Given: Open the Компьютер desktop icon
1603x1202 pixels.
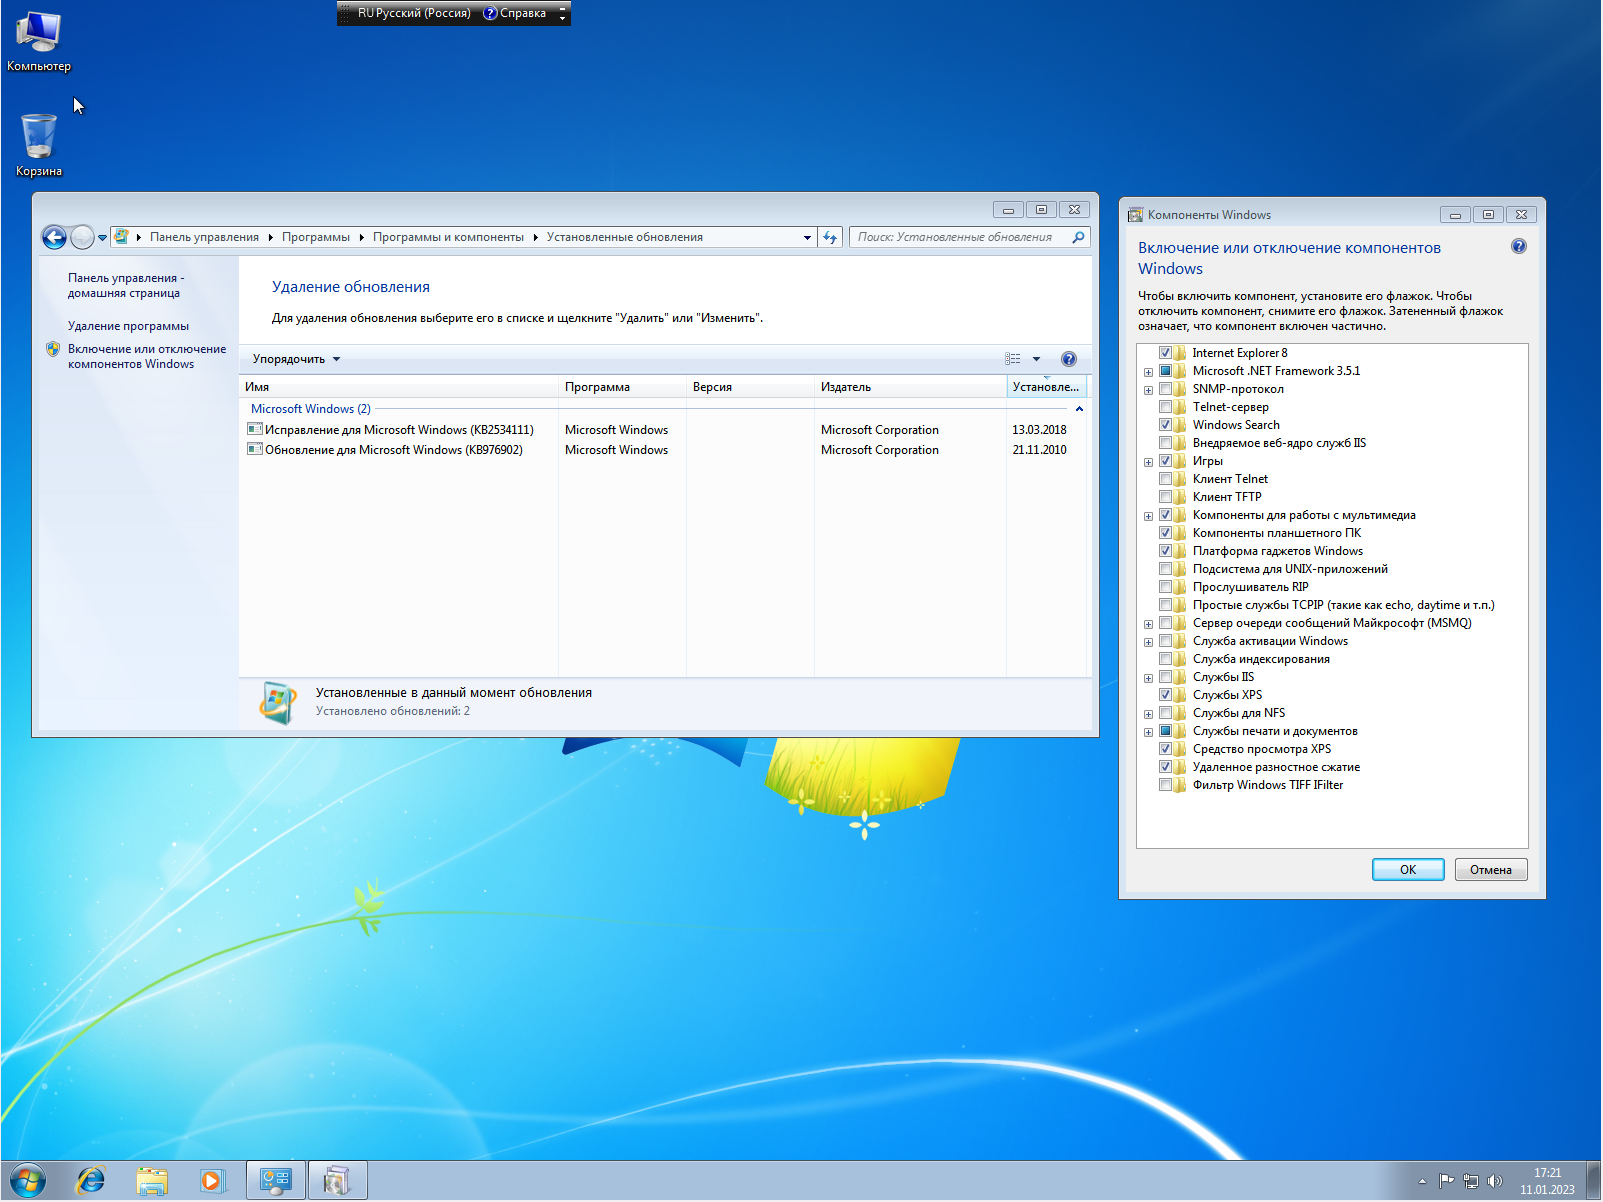Looking at the screenshot, I should tap(38, 41).
